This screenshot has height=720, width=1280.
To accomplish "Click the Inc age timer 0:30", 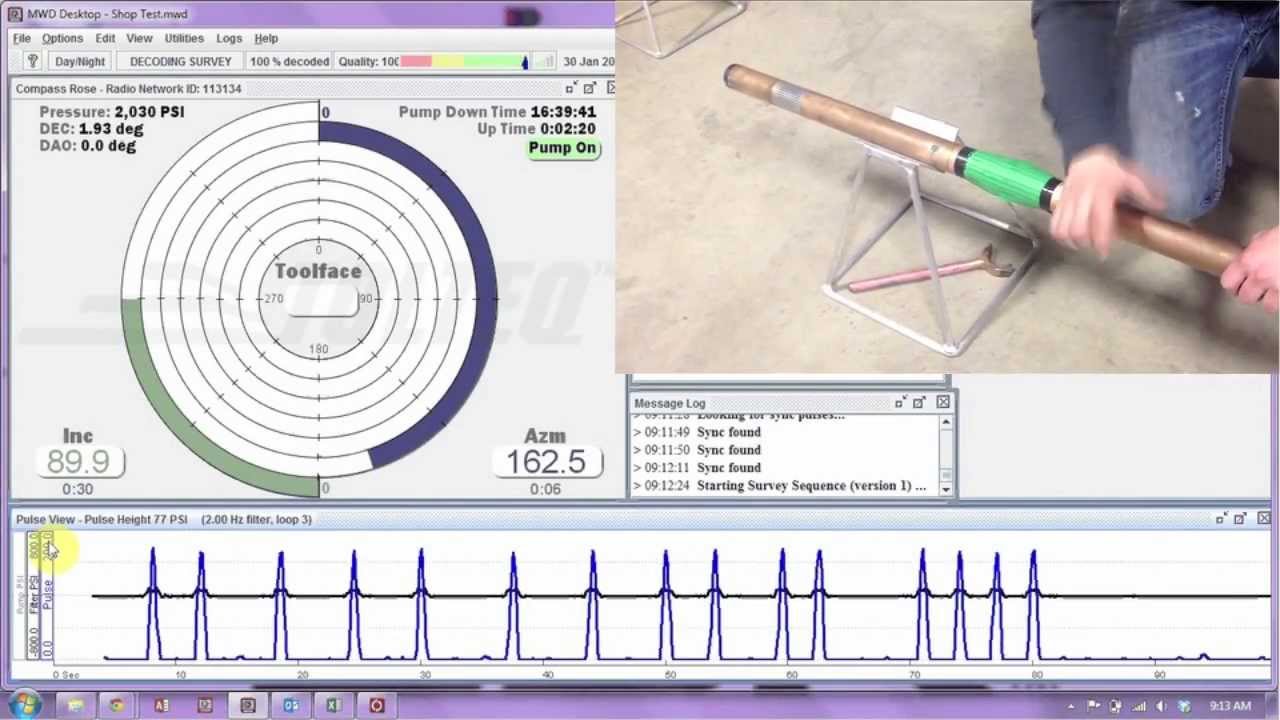I will tap(77, 489).
